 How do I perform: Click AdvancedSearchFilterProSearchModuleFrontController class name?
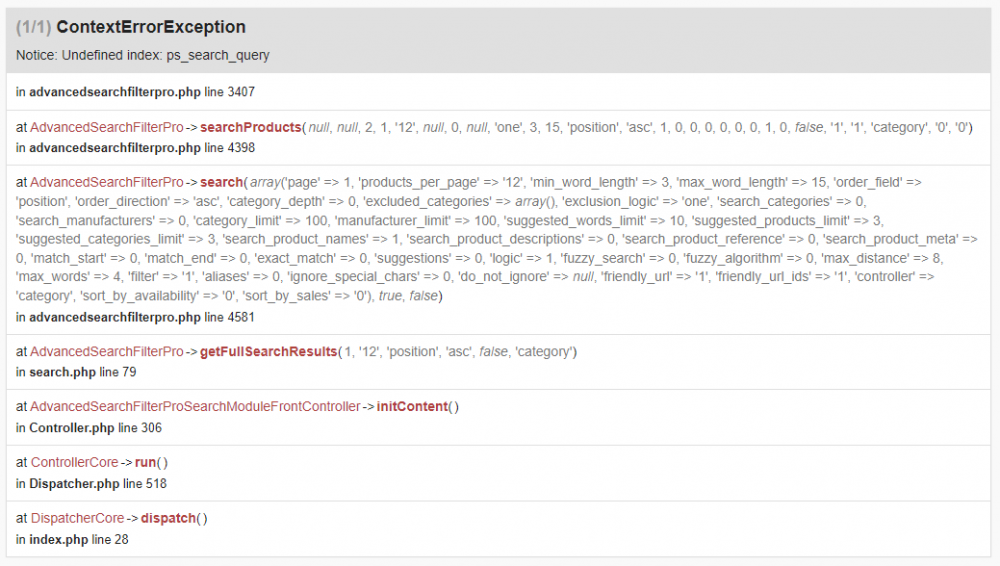(195, 407)
